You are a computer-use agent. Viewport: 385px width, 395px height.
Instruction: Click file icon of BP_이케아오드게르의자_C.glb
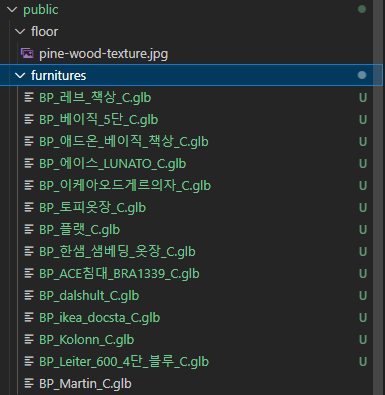pos(29,185)
